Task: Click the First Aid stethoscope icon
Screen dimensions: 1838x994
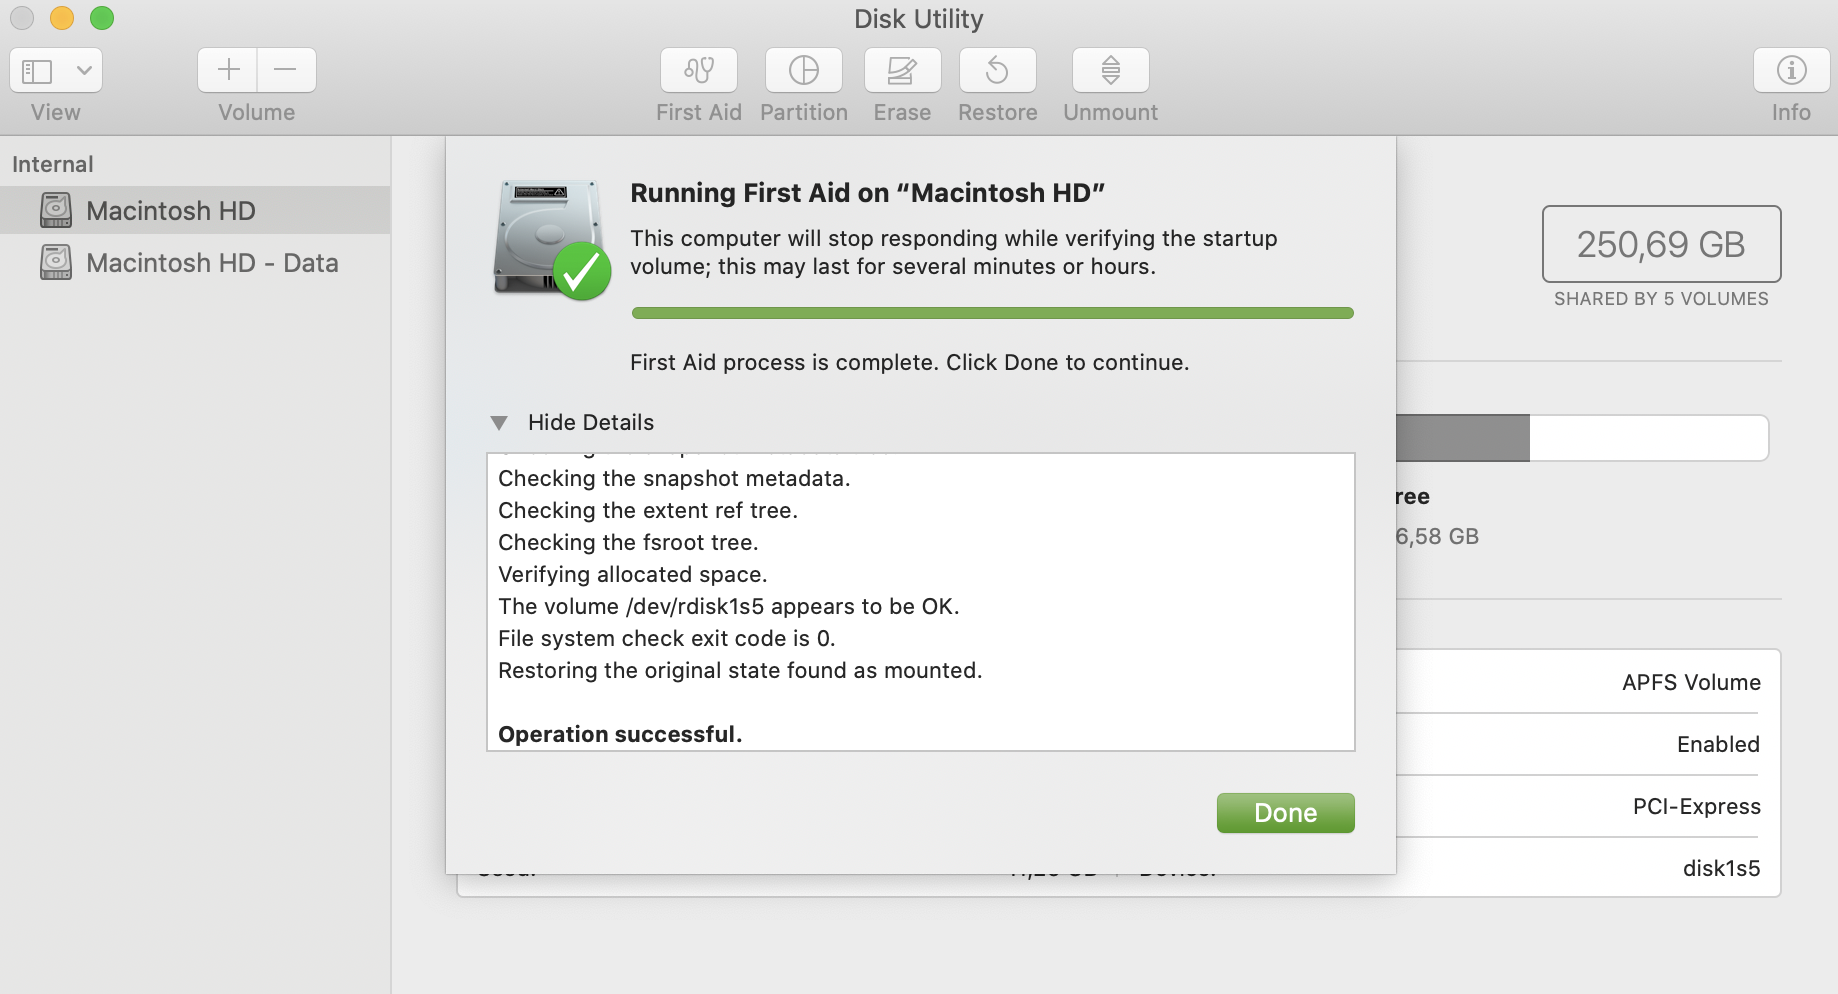Action: pyautogui.click(x=699, y=70)
